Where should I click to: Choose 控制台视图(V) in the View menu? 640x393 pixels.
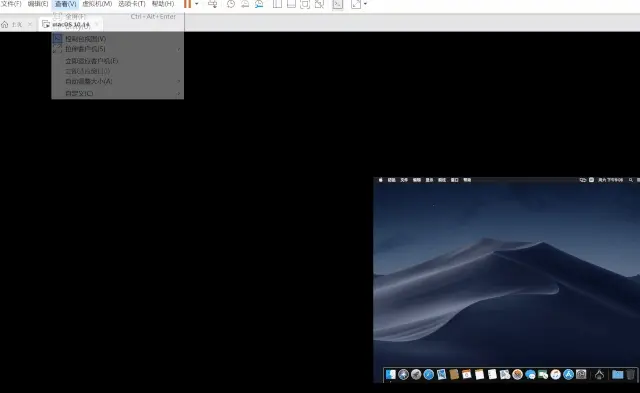point(118,39)
